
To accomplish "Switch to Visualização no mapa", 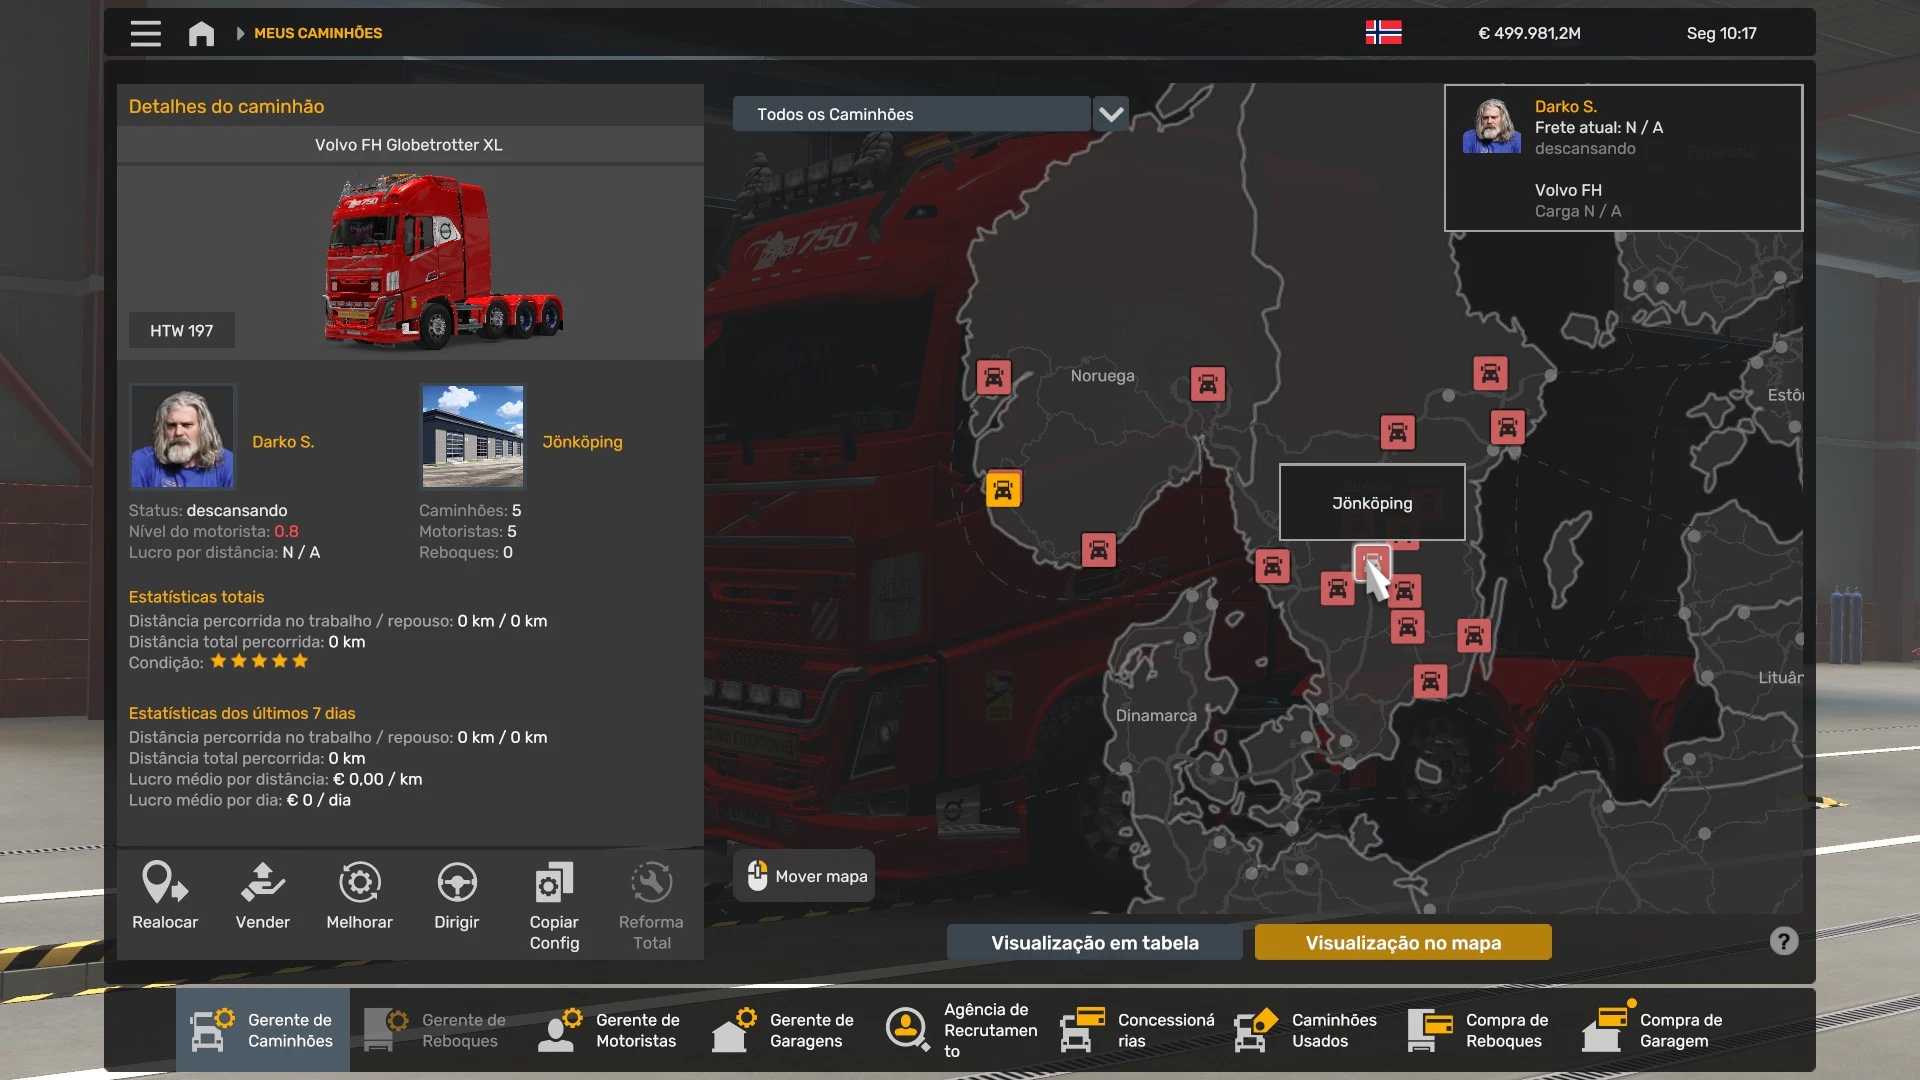I will coord(1403,942).
